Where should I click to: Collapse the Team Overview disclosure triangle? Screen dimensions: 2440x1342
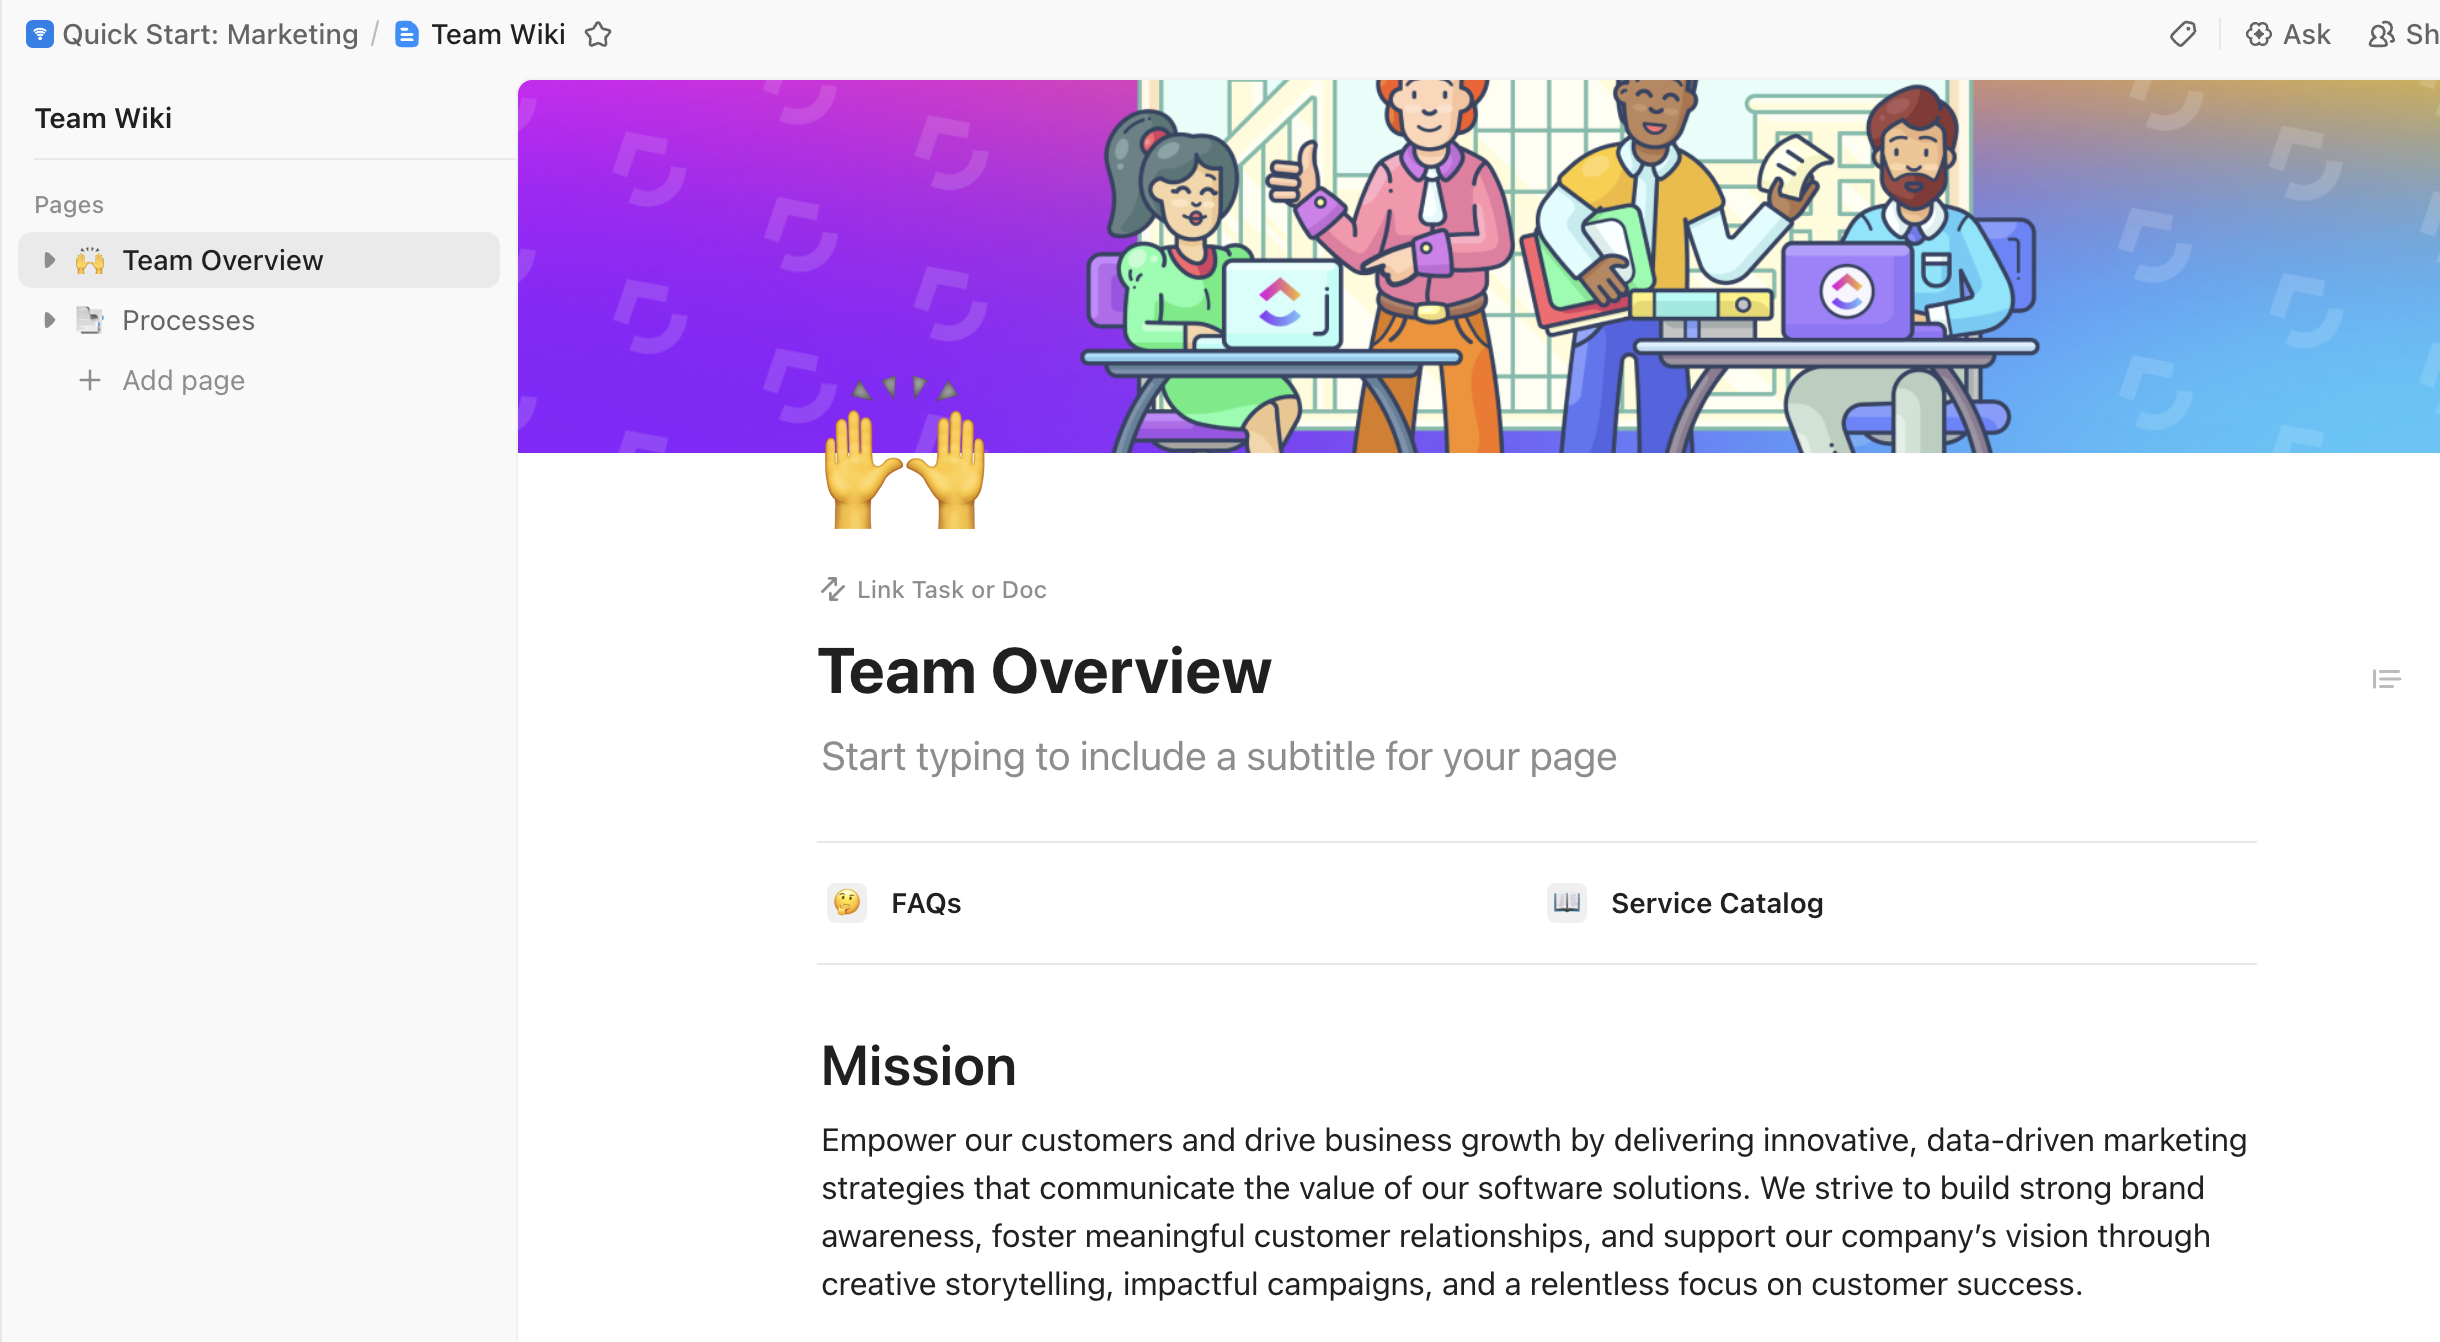(x=49, y=259)
